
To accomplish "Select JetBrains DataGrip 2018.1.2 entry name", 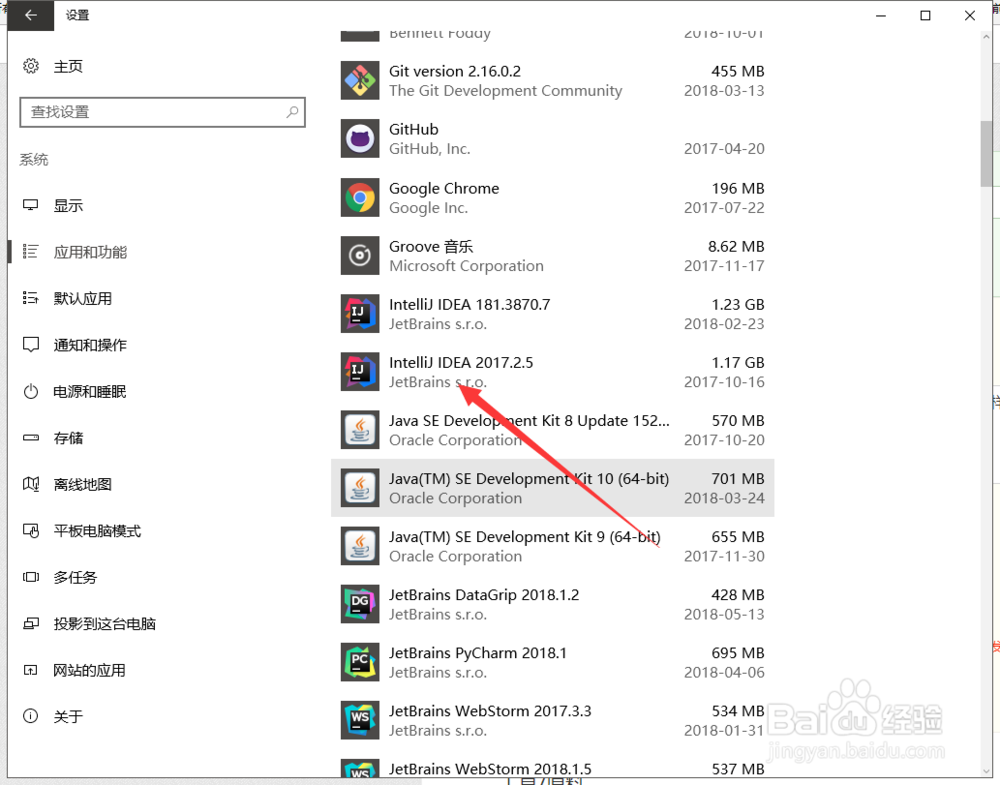I will pyautogui.click(x=484, y=595).
